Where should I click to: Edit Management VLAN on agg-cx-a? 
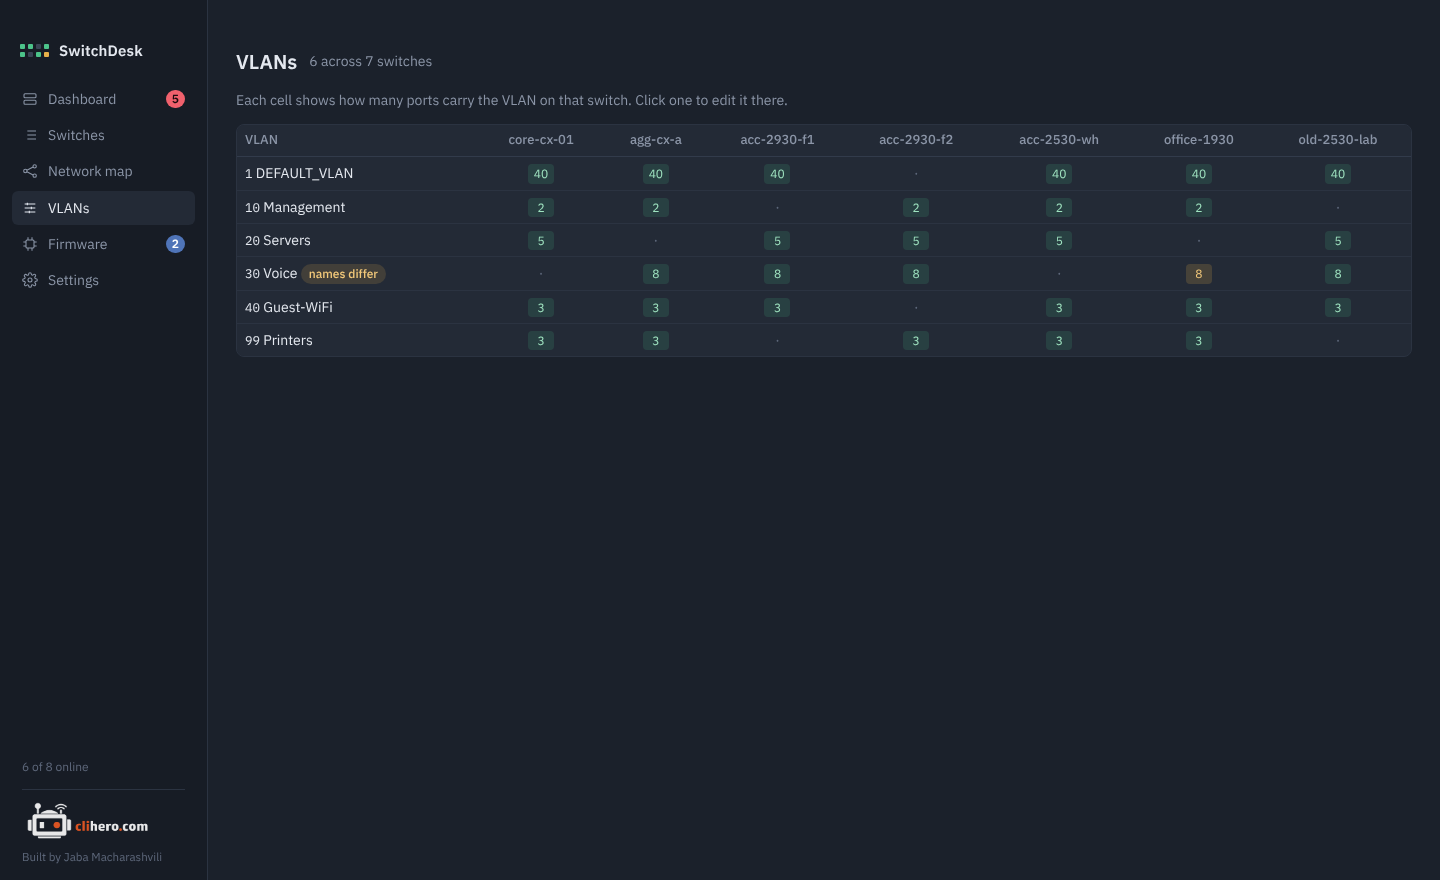click(656, 208)
